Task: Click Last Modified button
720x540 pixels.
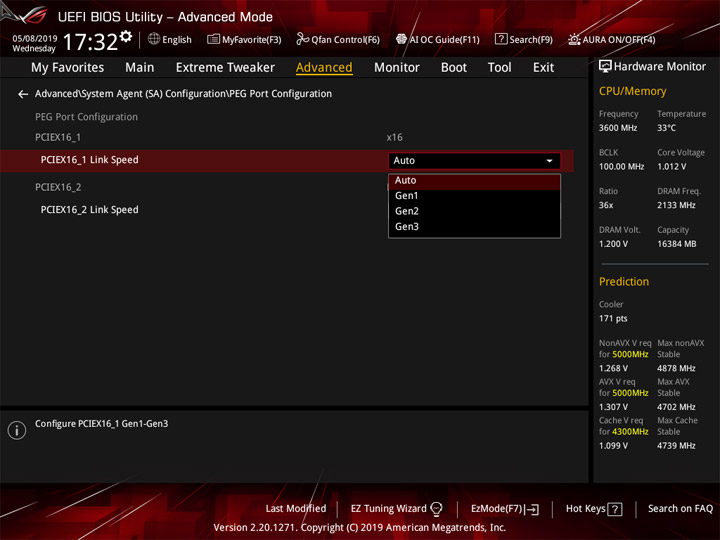Action: (x=296, y=509)
